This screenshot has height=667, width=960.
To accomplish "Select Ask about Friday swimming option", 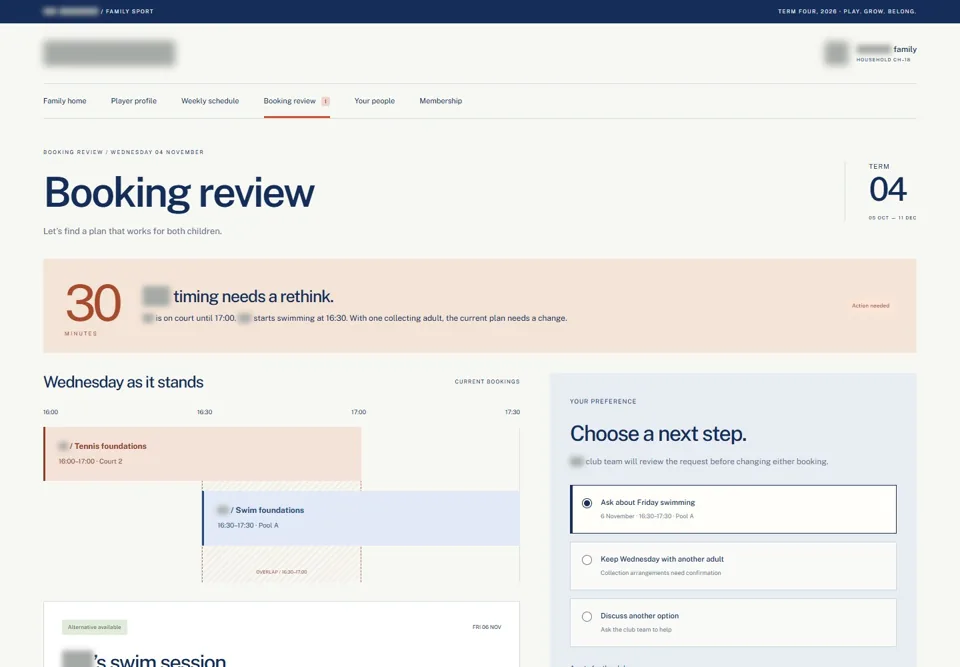I will coord(733,509).
